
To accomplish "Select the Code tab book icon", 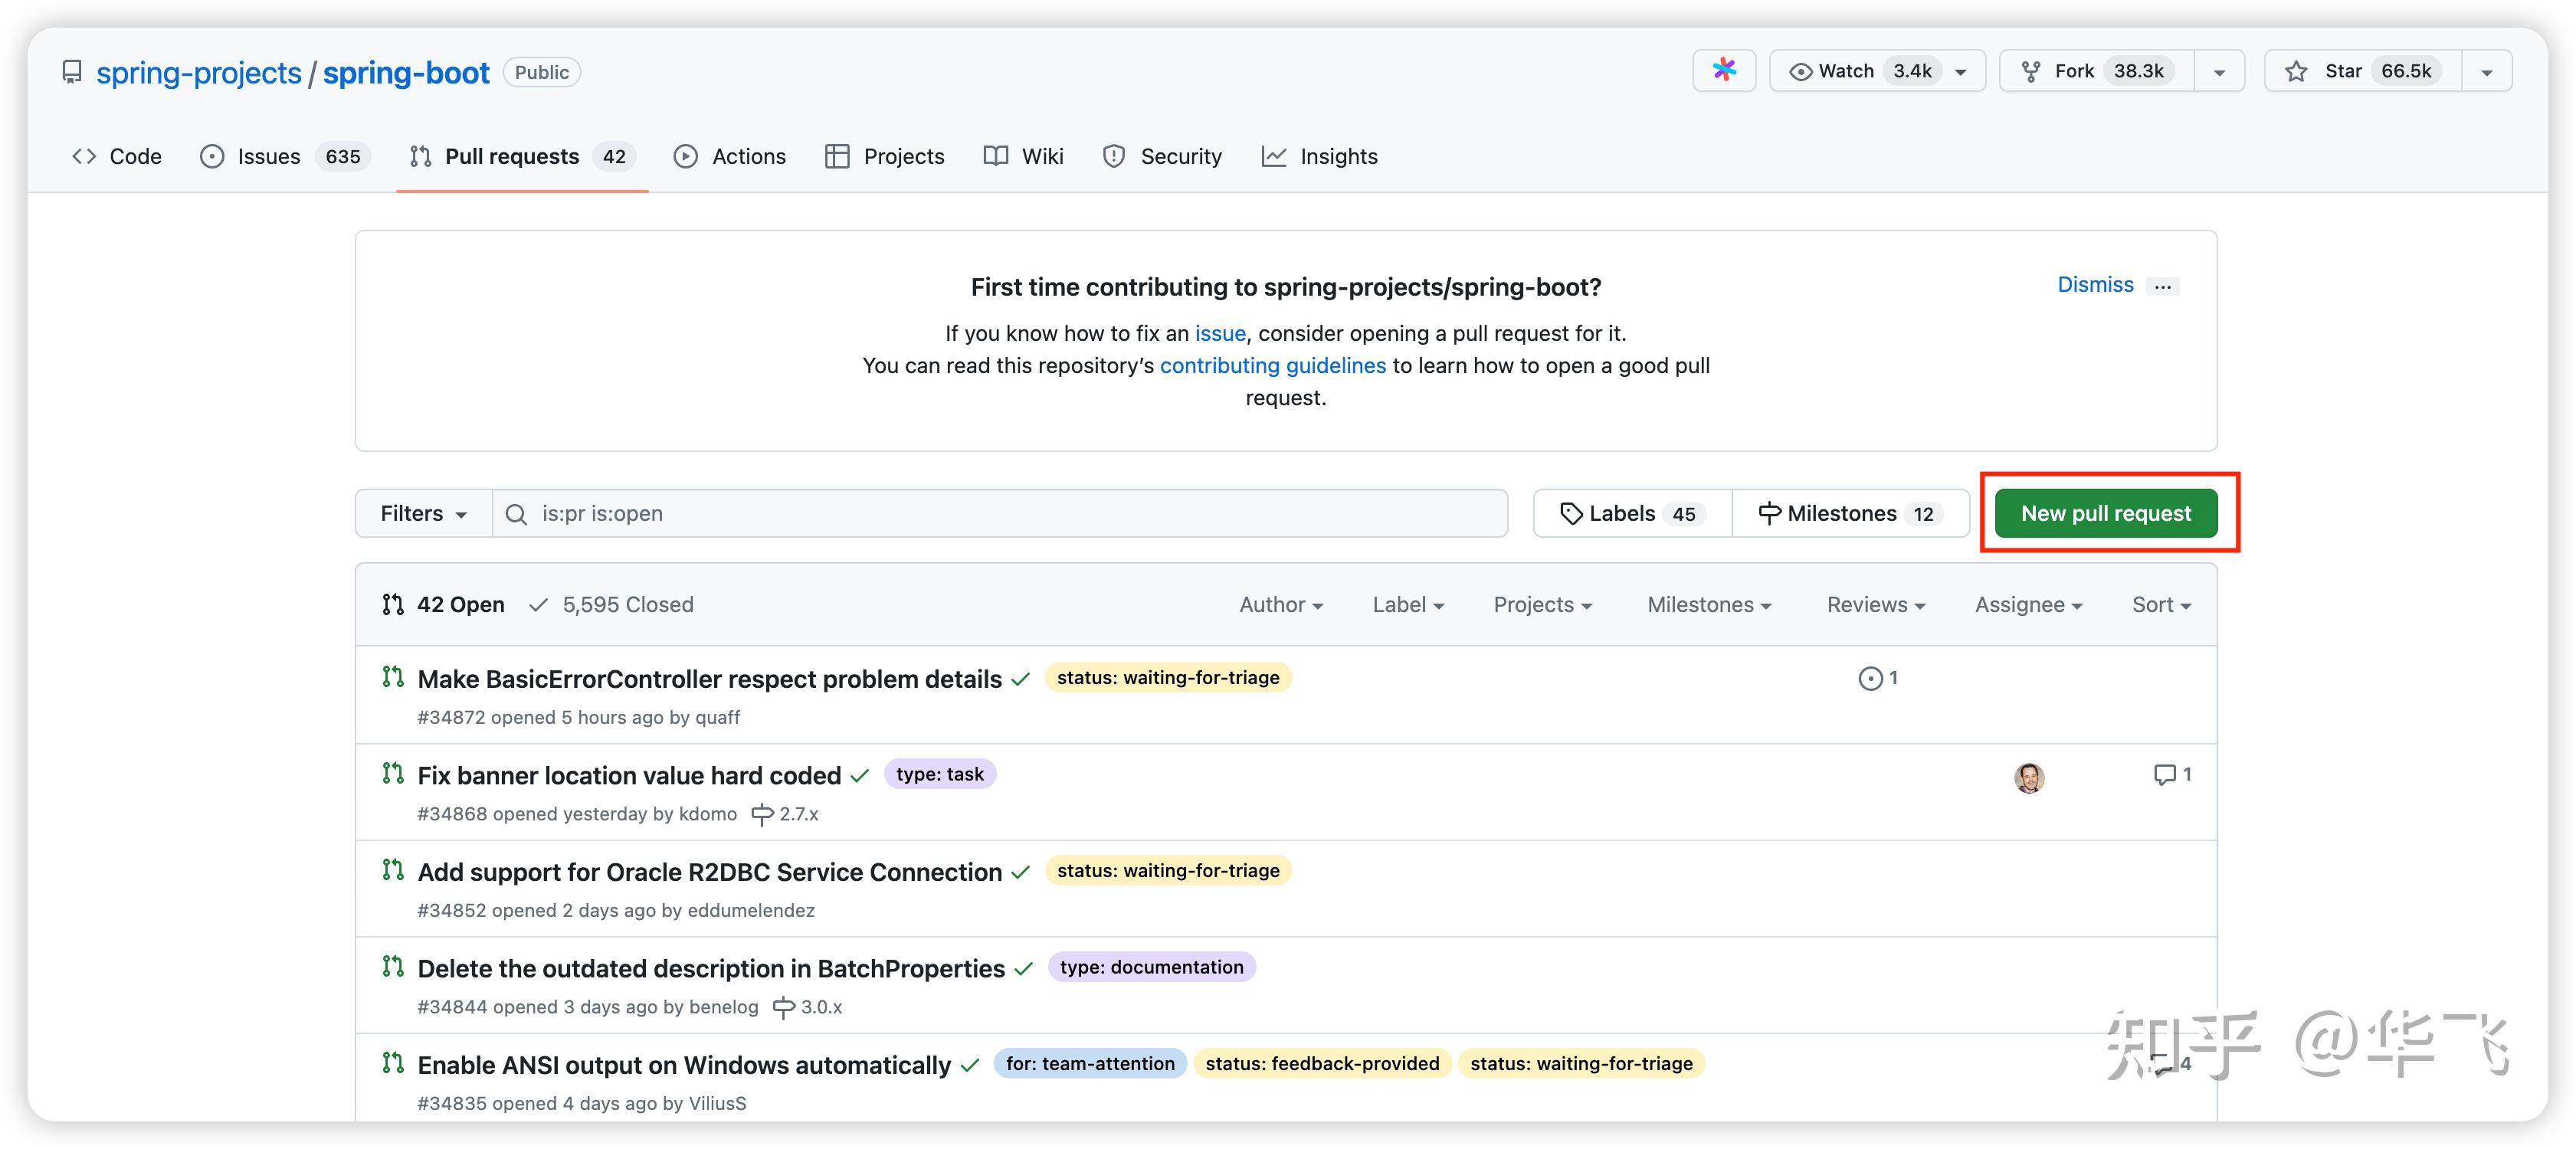I will (84, 156).
